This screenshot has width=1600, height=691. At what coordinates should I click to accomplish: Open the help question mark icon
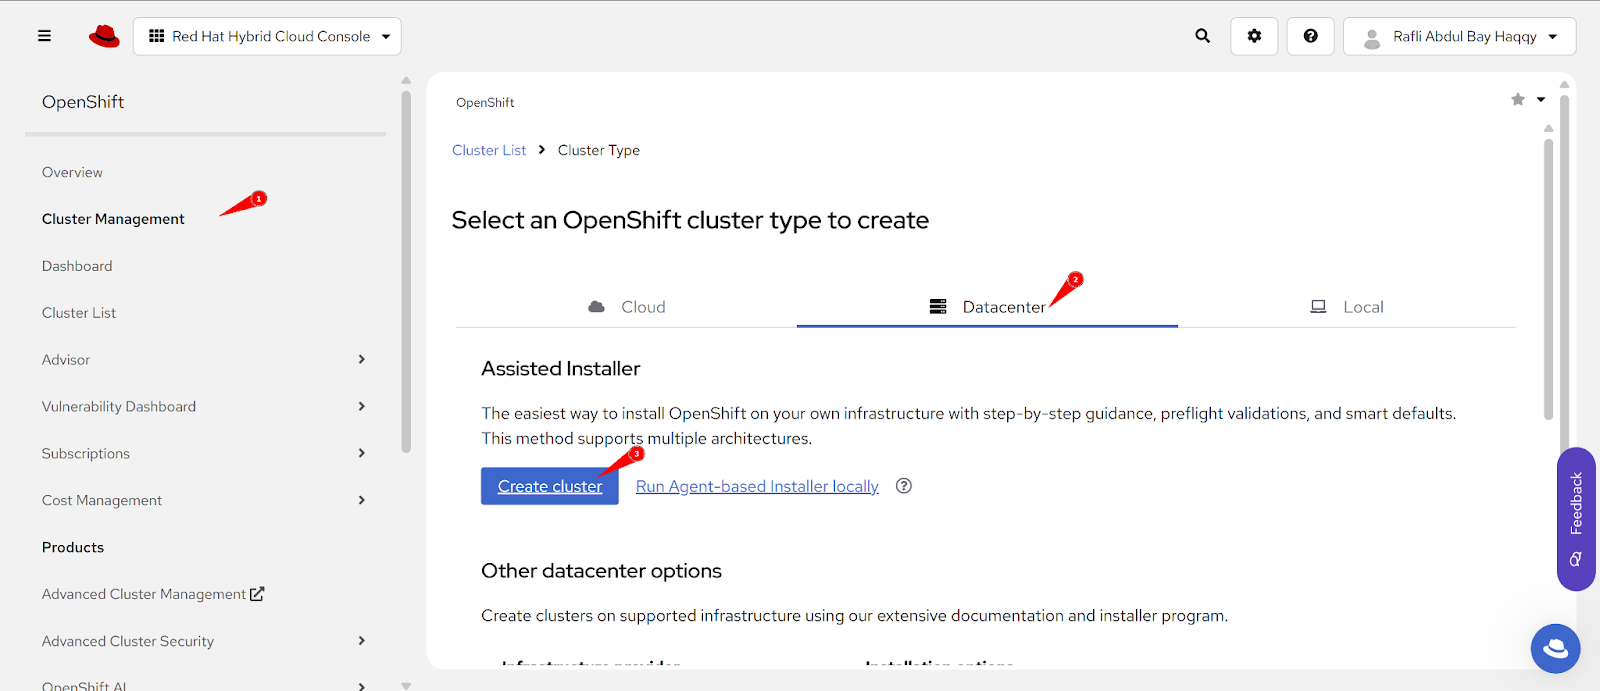pos(1310,36)
